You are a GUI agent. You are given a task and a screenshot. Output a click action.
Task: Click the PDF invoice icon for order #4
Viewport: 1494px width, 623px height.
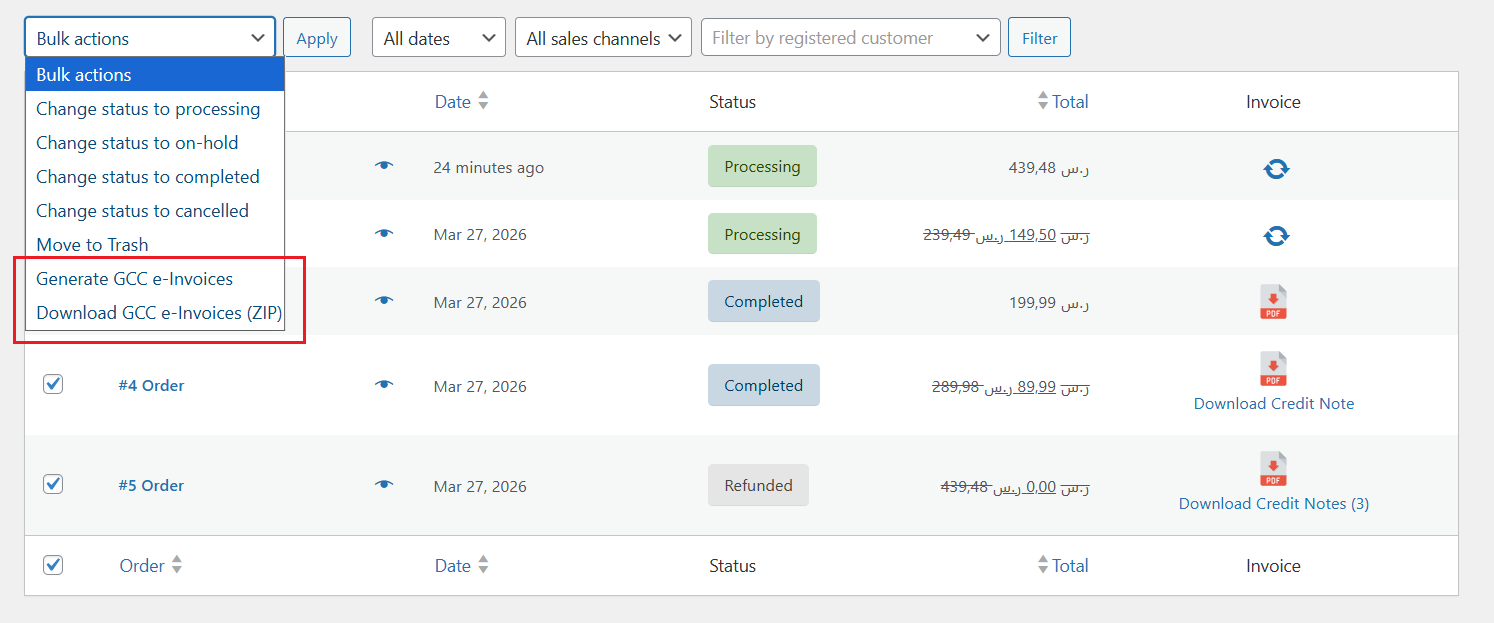1273,369
